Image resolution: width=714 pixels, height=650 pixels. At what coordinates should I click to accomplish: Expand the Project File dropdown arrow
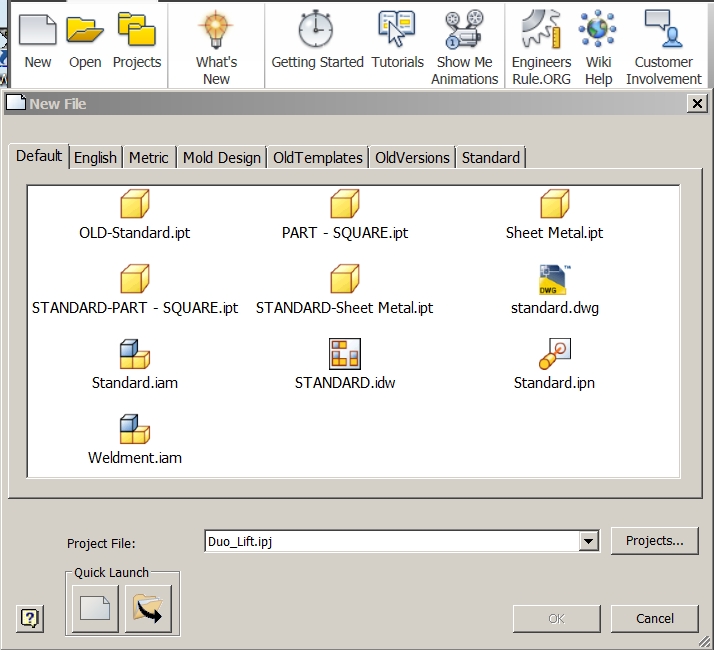(x=589, y=541)
